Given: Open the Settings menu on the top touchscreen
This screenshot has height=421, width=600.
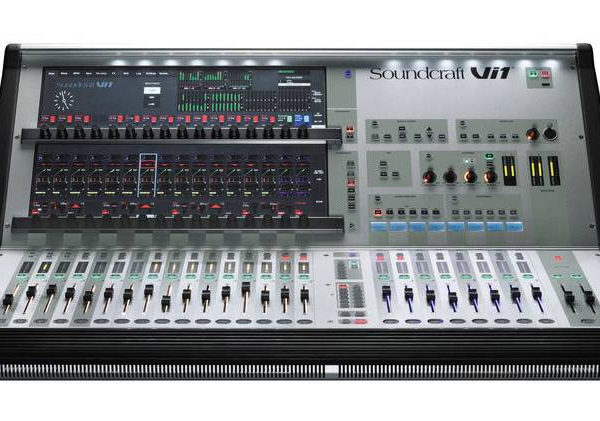Looking at the screenshot, I should [150, 73].
